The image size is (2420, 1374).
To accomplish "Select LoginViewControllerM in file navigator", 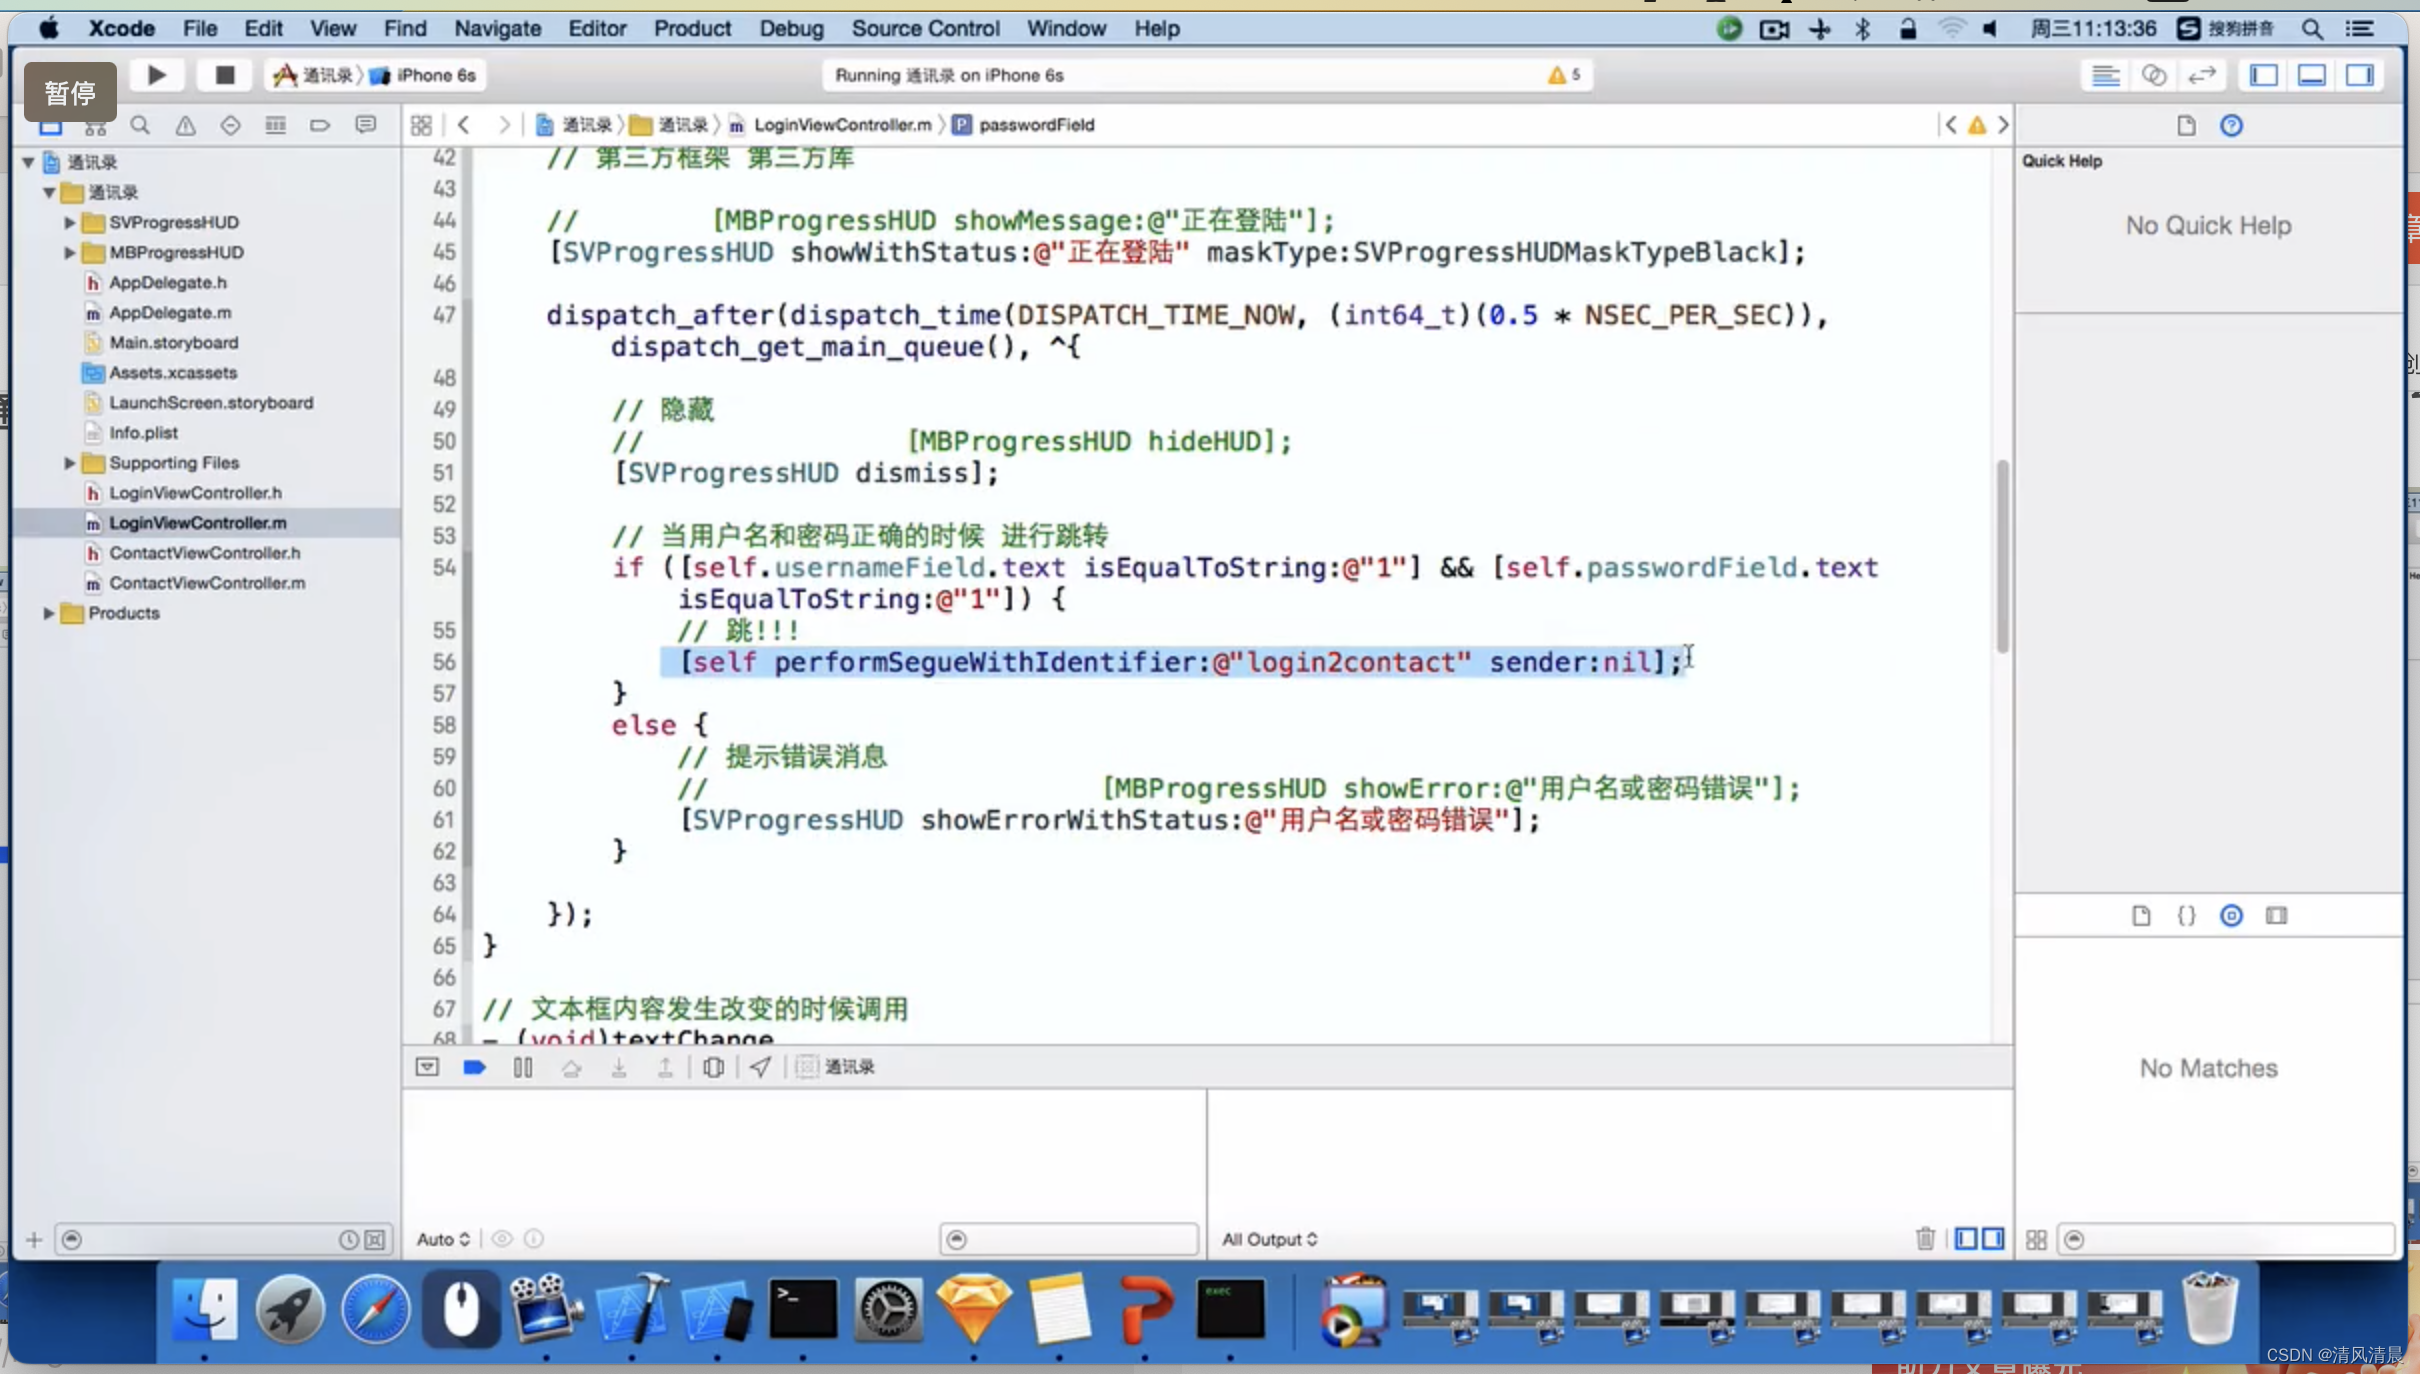I will point(196,522).
